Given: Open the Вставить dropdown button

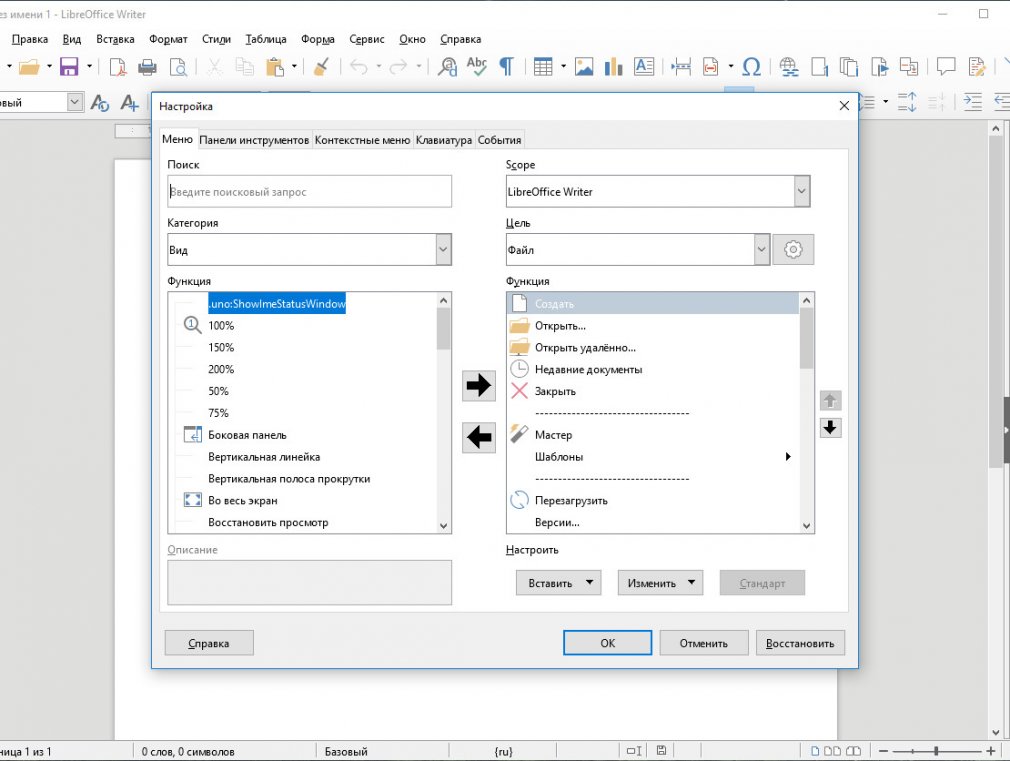Looking at the screenshot, I should click(558, 583).
